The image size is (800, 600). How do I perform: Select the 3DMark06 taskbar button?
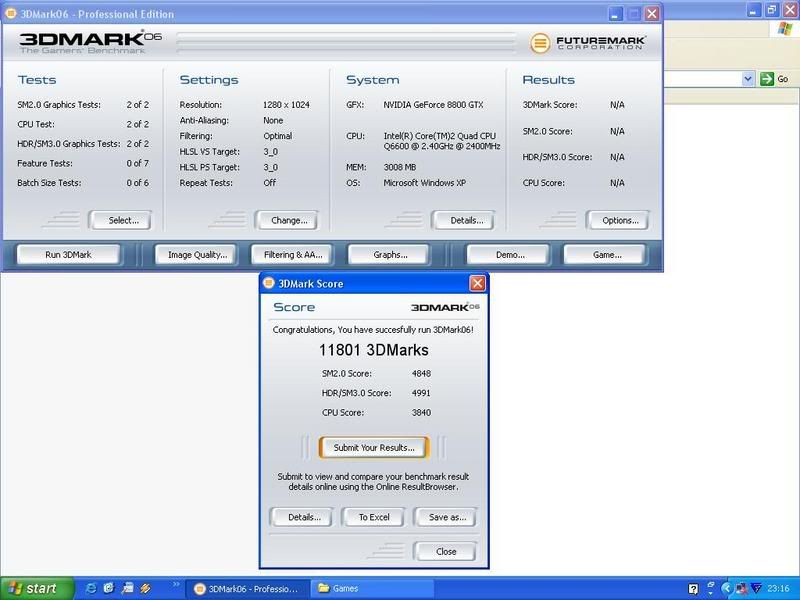click(x=248, y=588)
